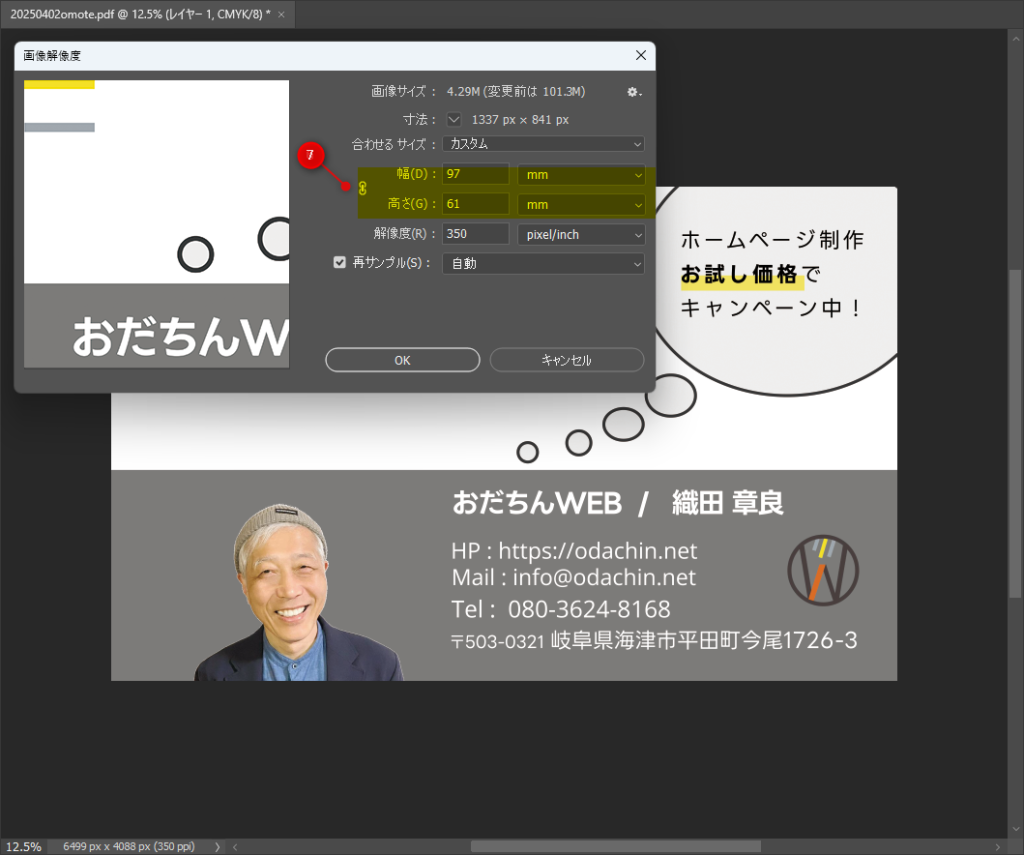The image size is (1024, 855).
Task: Click the horizontal scrollbar left arrow
Action: [234, 847]
